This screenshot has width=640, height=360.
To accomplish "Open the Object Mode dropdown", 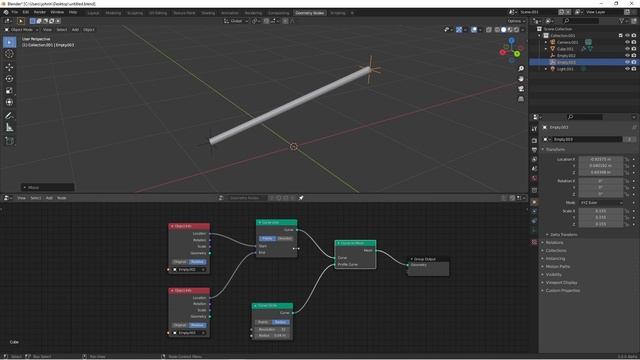I will [x=21, y=30].
